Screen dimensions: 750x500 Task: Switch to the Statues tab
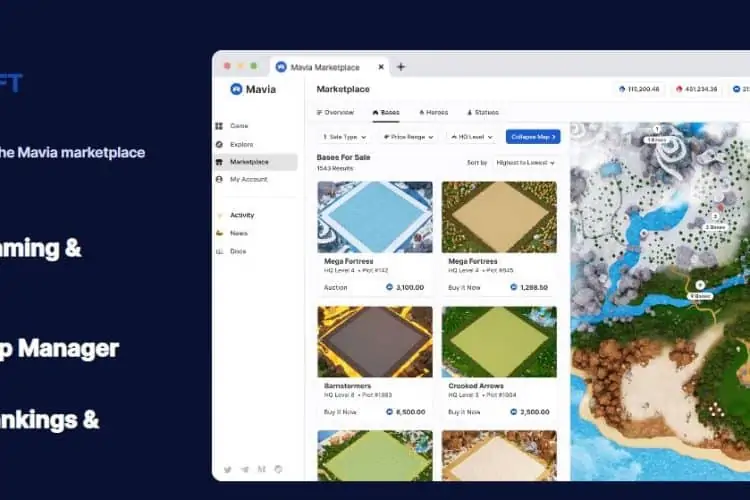point(483,112)
